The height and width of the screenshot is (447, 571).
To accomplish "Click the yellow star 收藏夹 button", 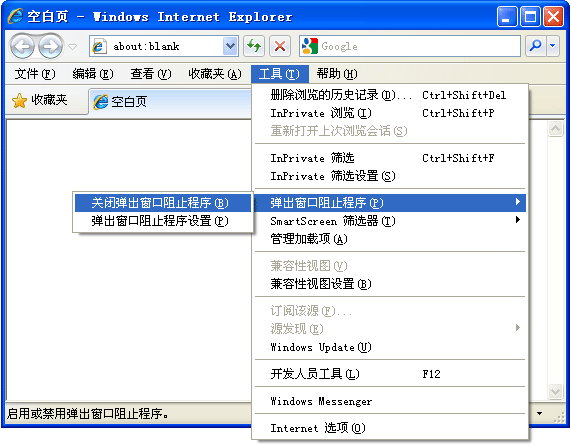I will click(40, 100).
